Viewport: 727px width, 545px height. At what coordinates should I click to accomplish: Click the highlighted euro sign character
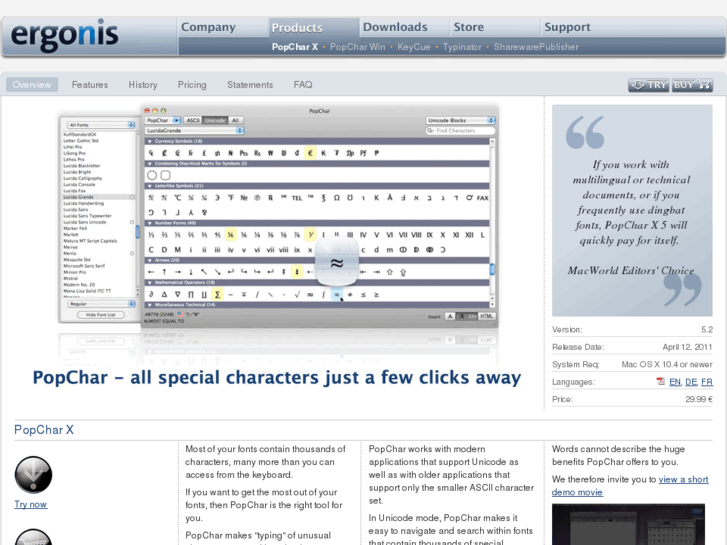coord(310,153)
